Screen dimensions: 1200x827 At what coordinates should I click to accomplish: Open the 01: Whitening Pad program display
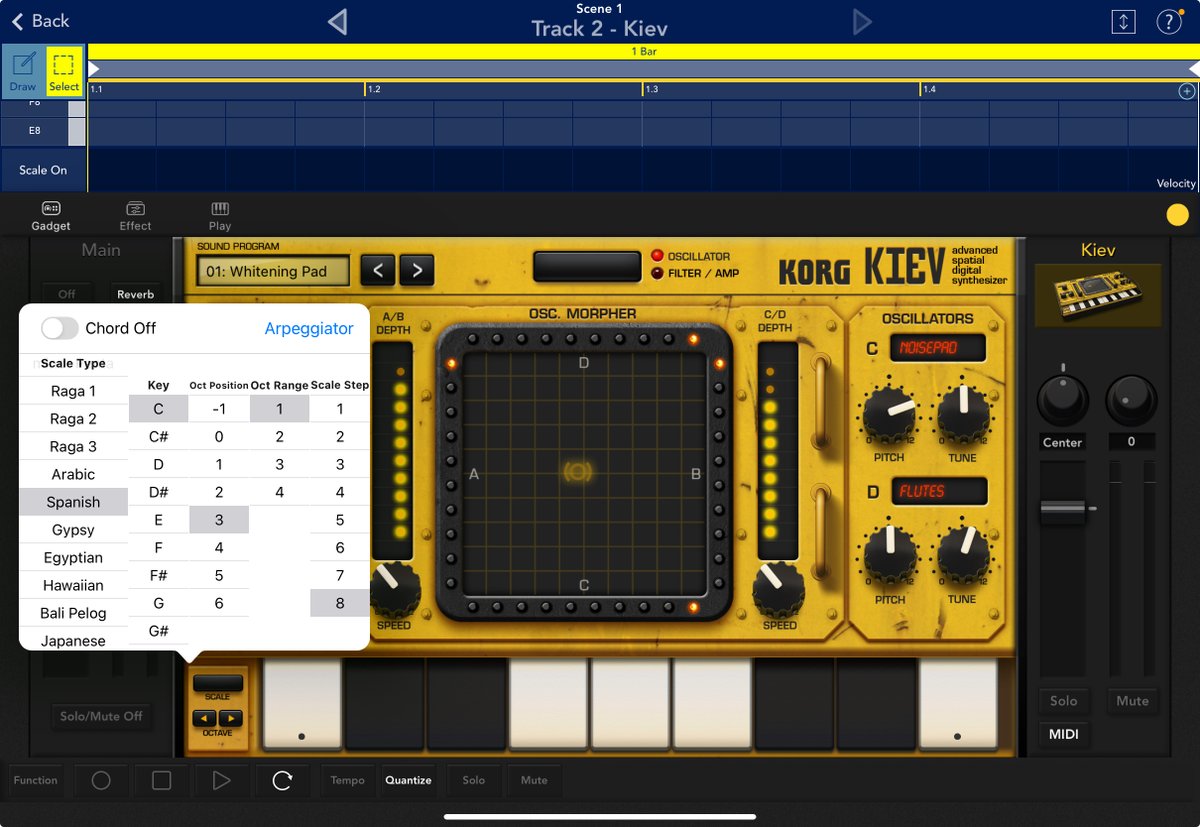[x=273, y=271]
